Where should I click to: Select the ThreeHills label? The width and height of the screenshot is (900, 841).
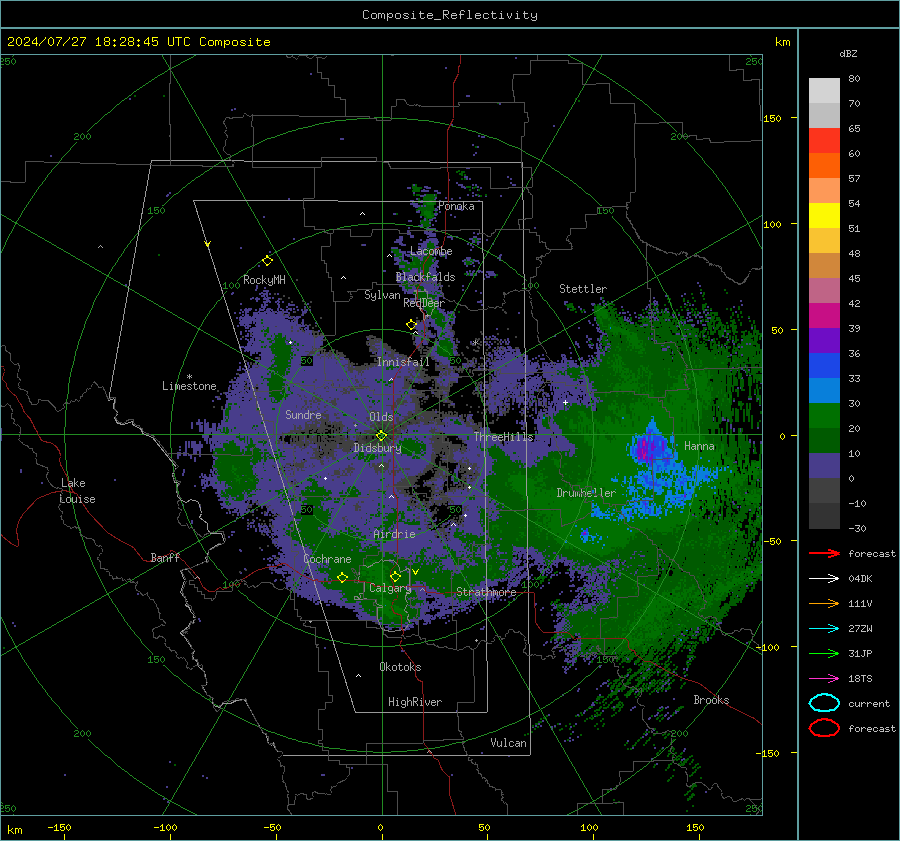[503, 437]
